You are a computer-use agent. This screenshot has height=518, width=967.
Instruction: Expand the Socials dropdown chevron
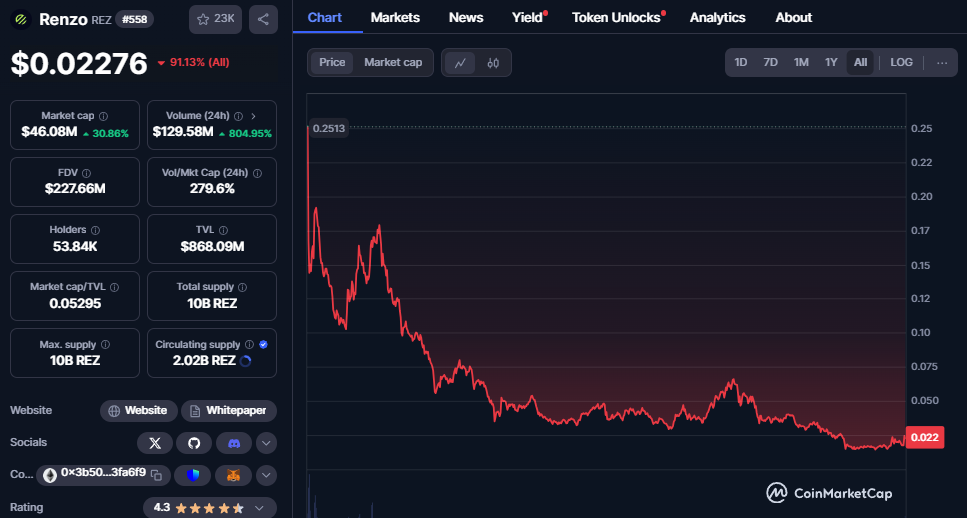coord(266,443)
